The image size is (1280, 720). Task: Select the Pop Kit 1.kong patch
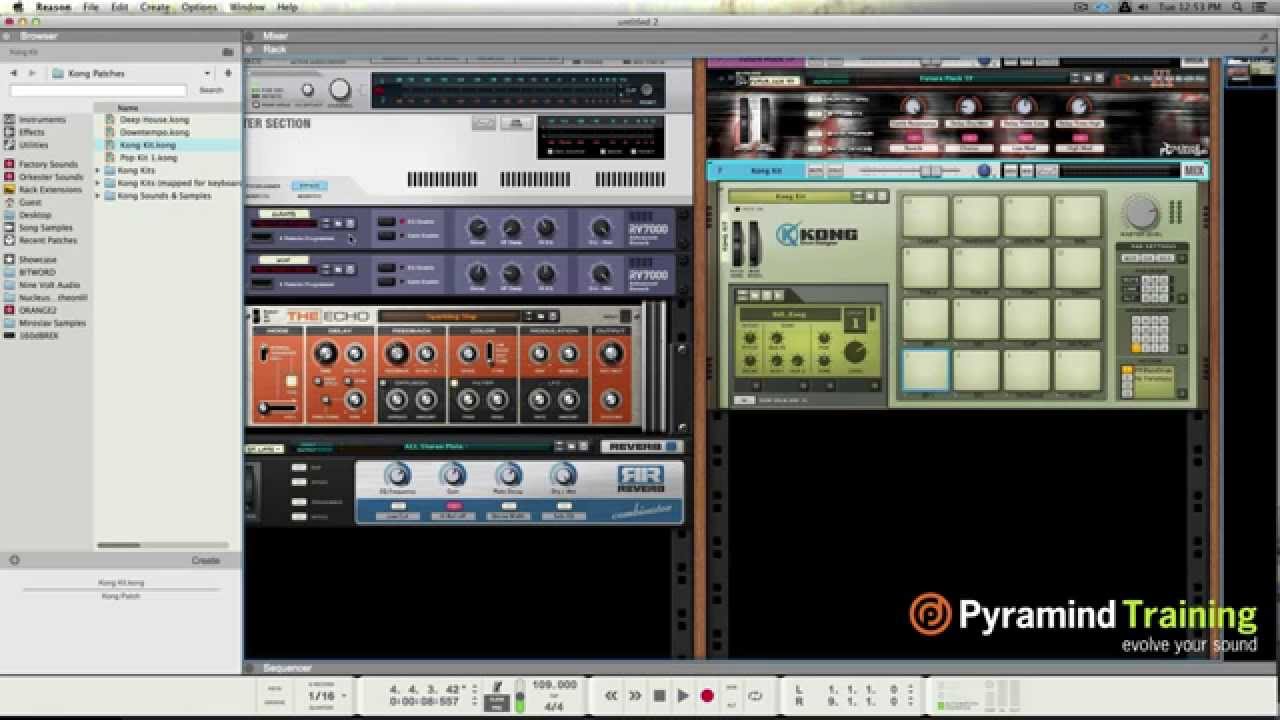148,158
